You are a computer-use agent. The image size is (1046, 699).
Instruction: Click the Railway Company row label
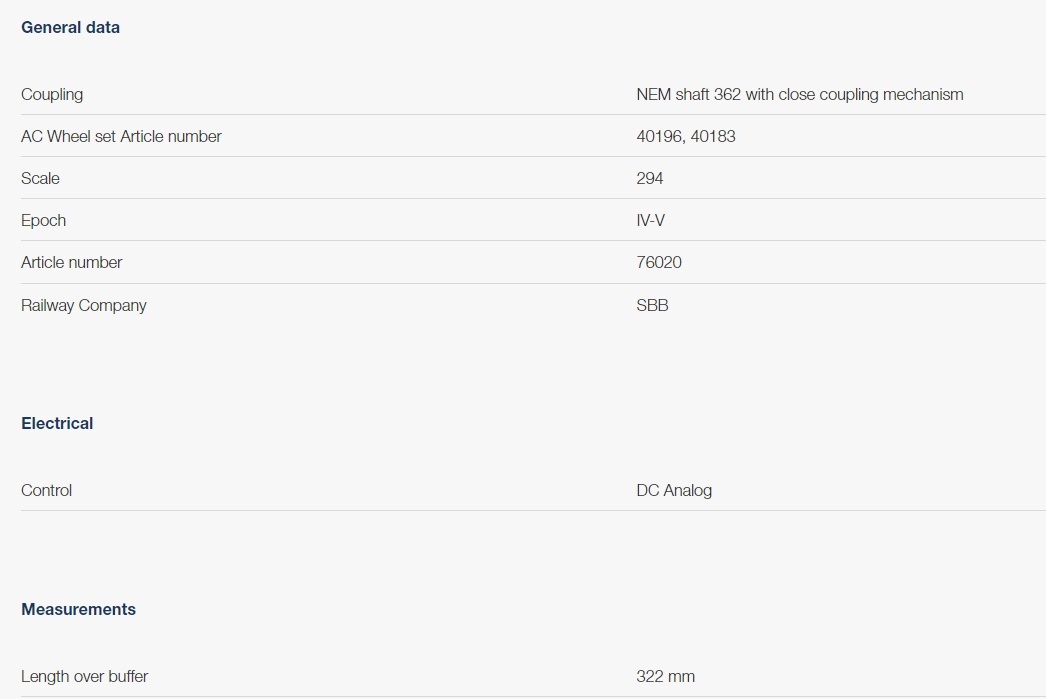[x=83, y=306]
